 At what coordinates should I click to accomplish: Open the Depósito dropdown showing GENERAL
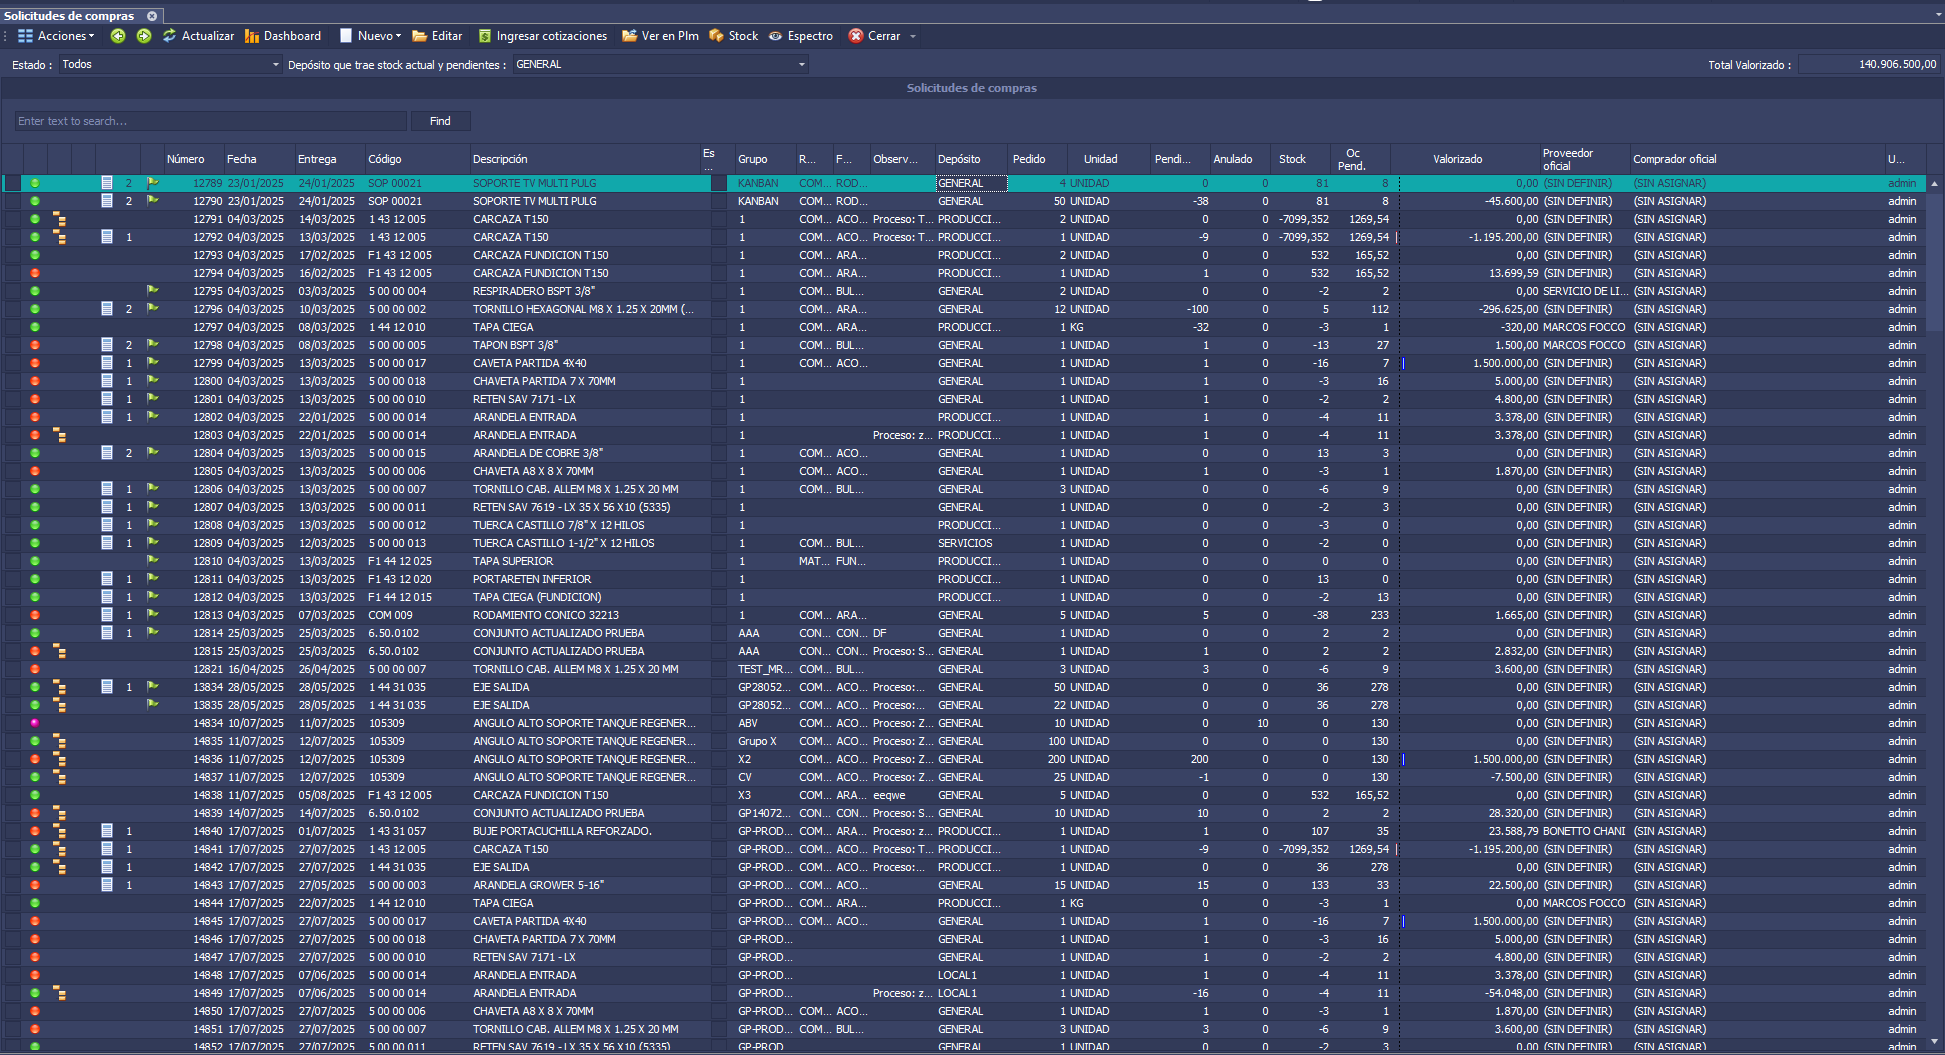tap(660, 64)
